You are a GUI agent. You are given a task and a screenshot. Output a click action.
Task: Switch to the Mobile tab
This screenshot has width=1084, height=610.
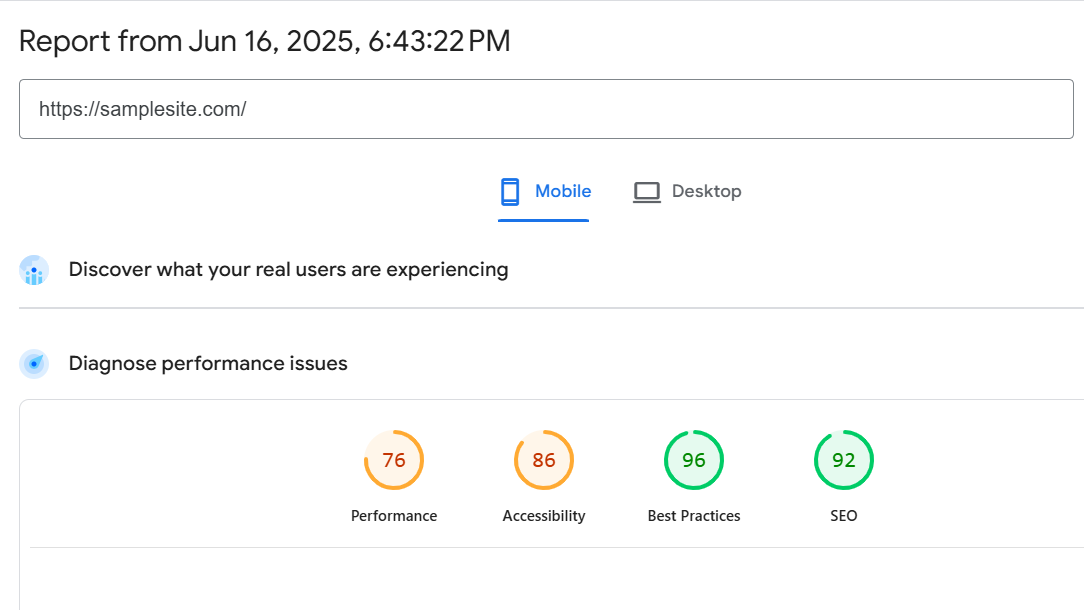pos(544,191)
